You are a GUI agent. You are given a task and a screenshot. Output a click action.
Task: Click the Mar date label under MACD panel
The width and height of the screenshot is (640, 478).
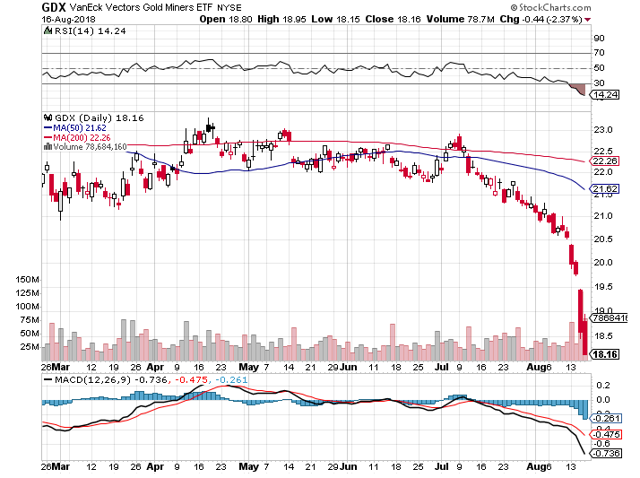coord(60,467)
